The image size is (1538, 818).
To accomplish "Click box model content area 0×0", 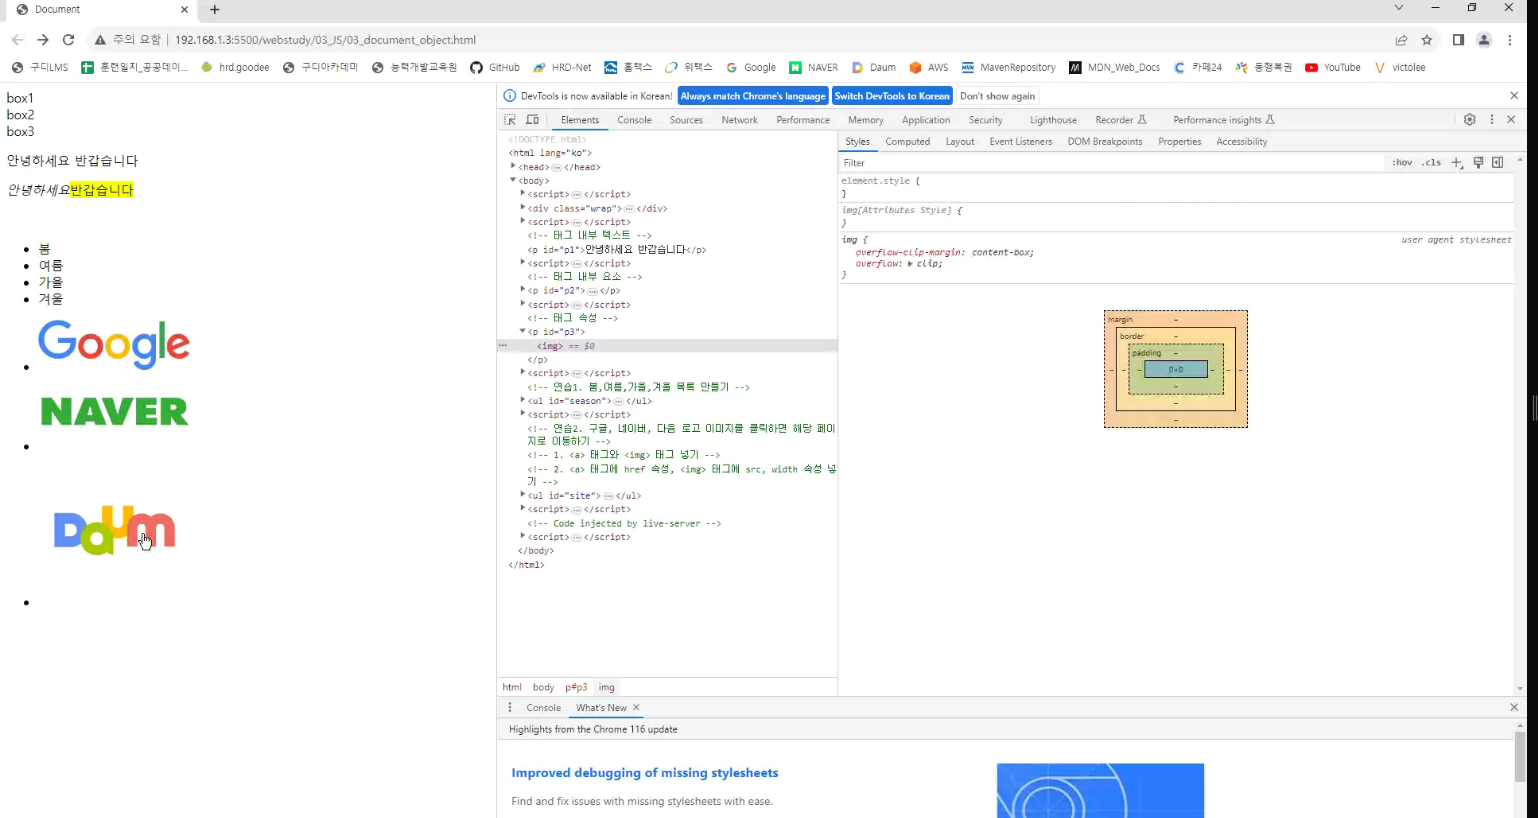I will pos(1176,369).
